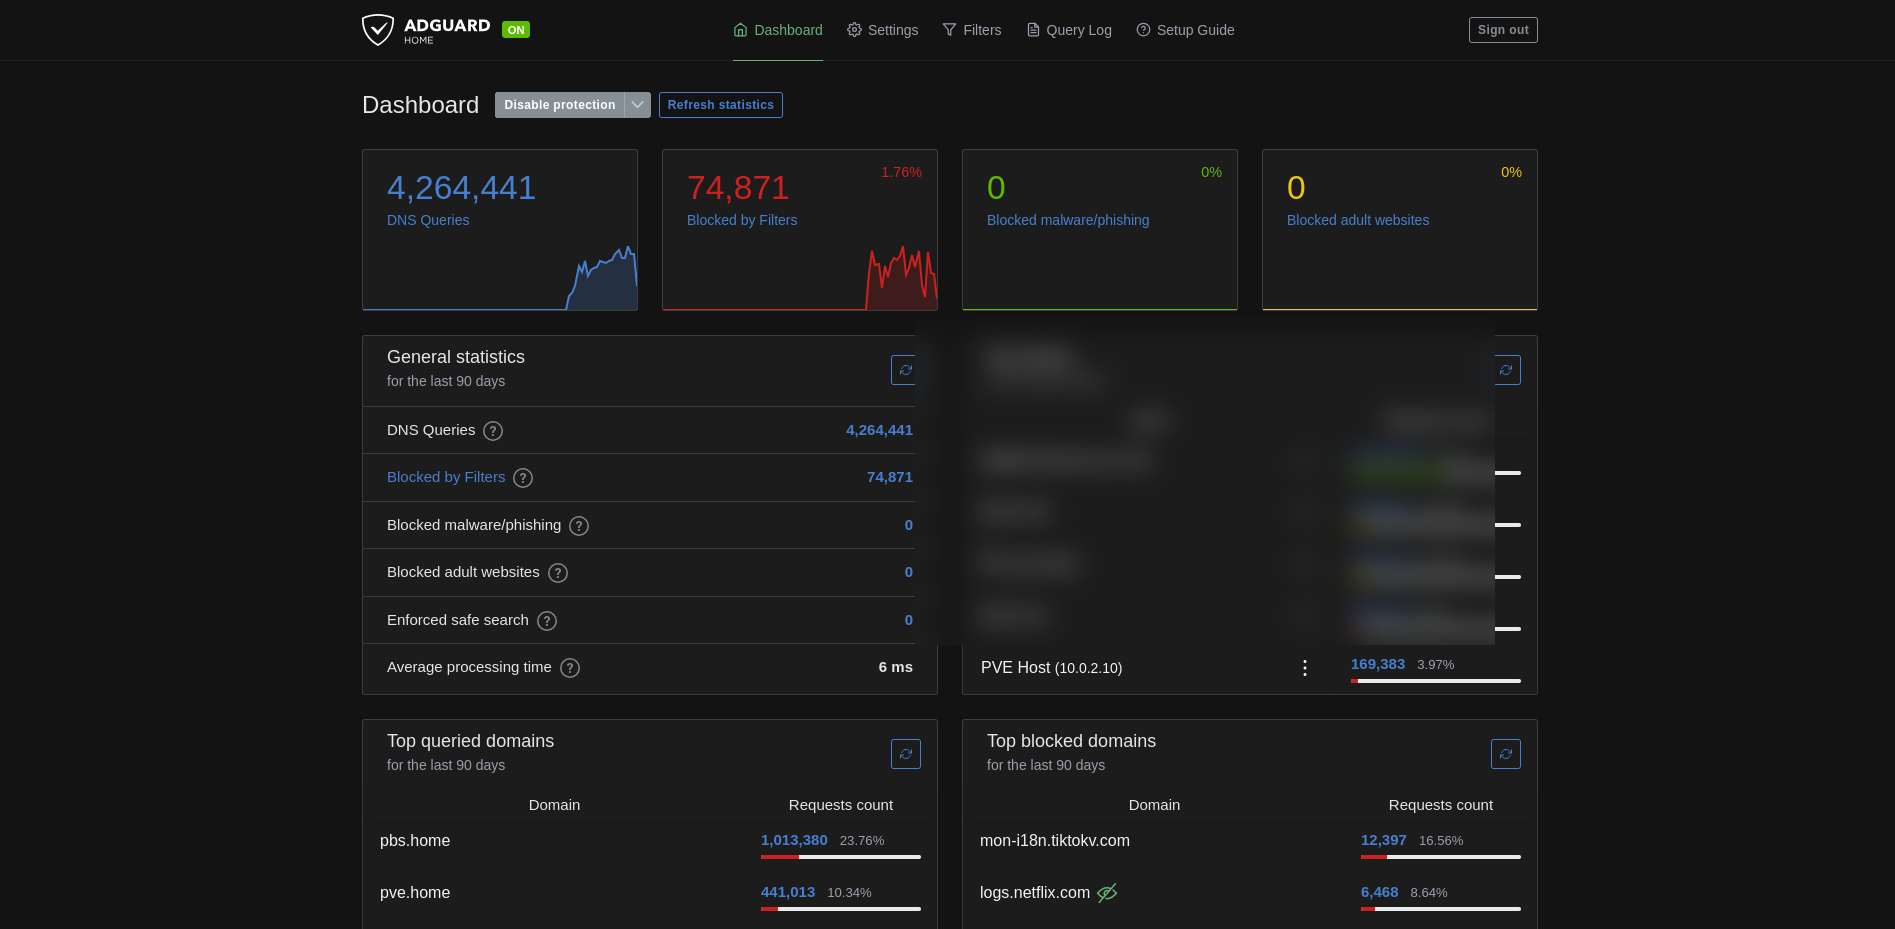Go to the Query Log tab
This screenshot has height=929, width=1895.
(1069, 30)
